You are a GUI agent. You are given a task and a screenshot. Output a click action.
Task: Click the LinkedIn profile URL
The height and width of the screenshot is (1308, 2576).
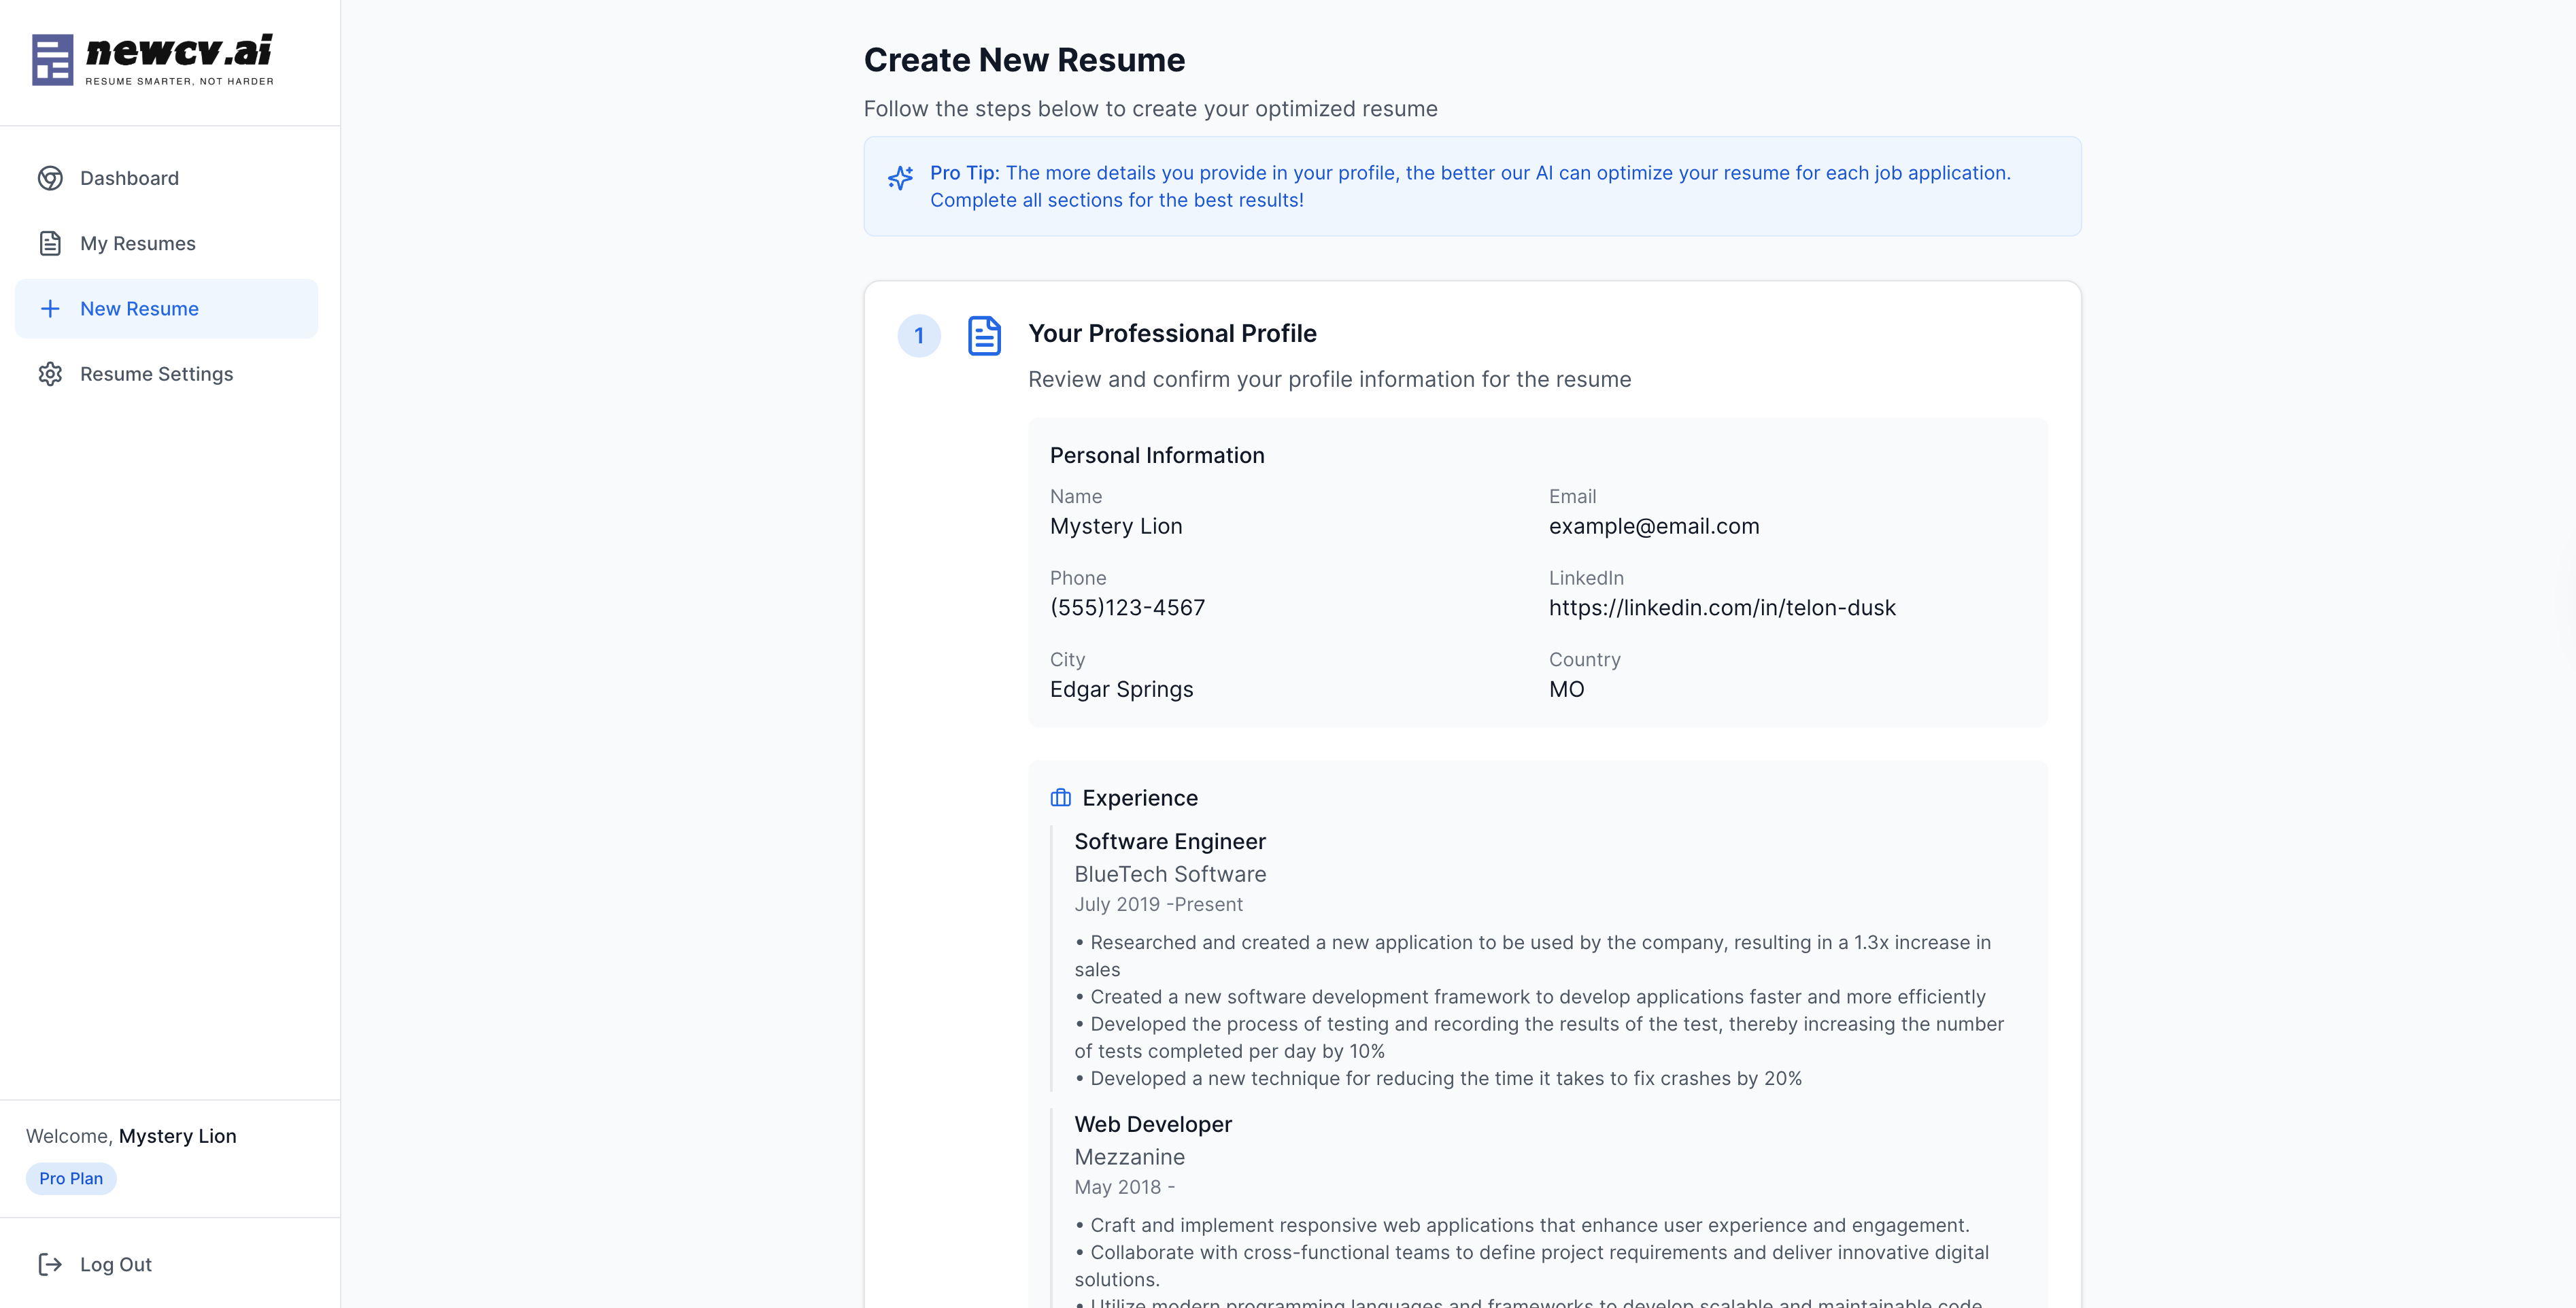[1721, 608]
